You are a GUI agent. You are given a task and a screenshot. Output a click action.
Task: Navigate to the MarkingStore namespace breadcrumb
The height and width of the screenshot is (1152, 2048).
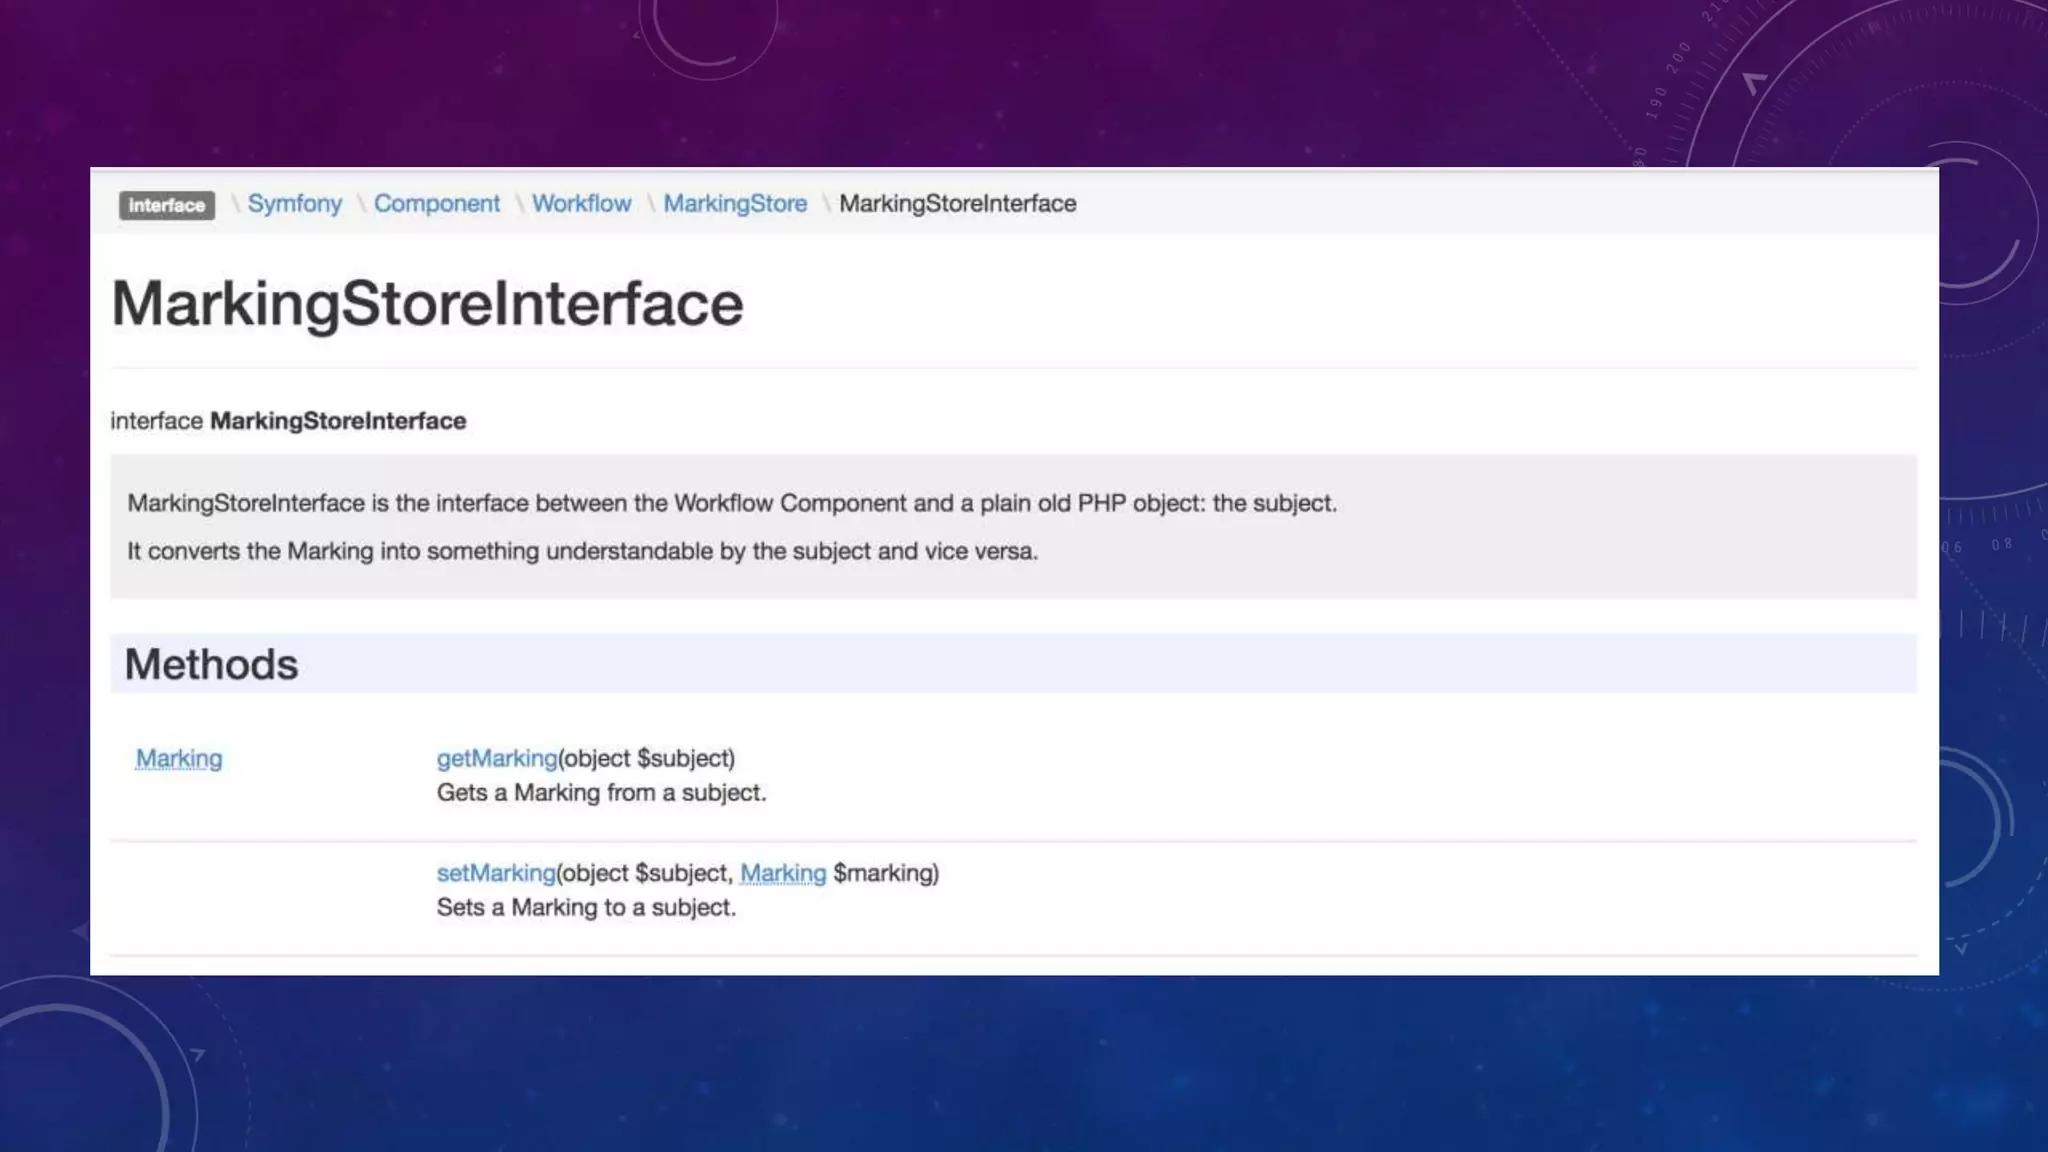pos(735,203)
